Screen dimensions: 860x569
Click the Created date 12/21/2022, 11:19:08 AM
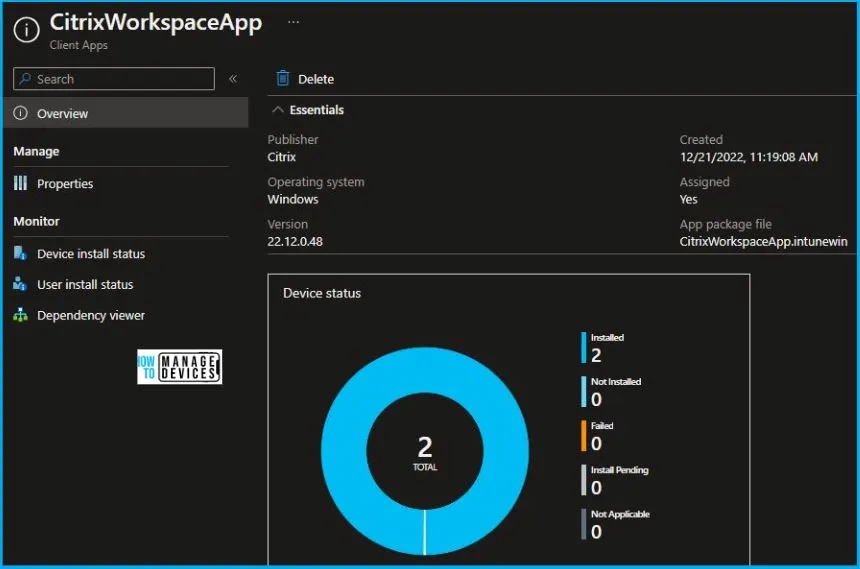pyautogui.click(x=749, y=157)
